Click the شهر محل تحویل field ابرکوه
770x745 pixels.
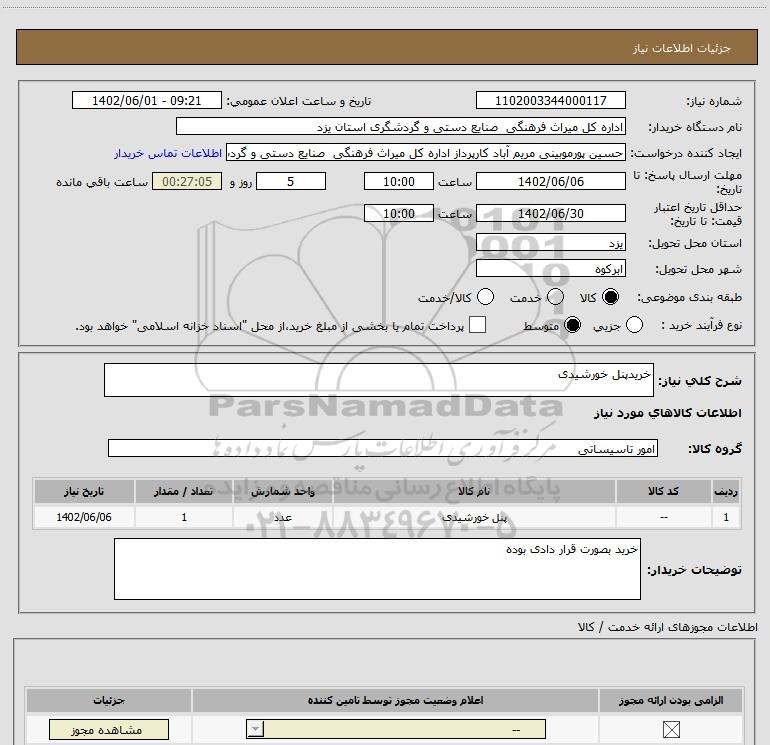point(550,269)
